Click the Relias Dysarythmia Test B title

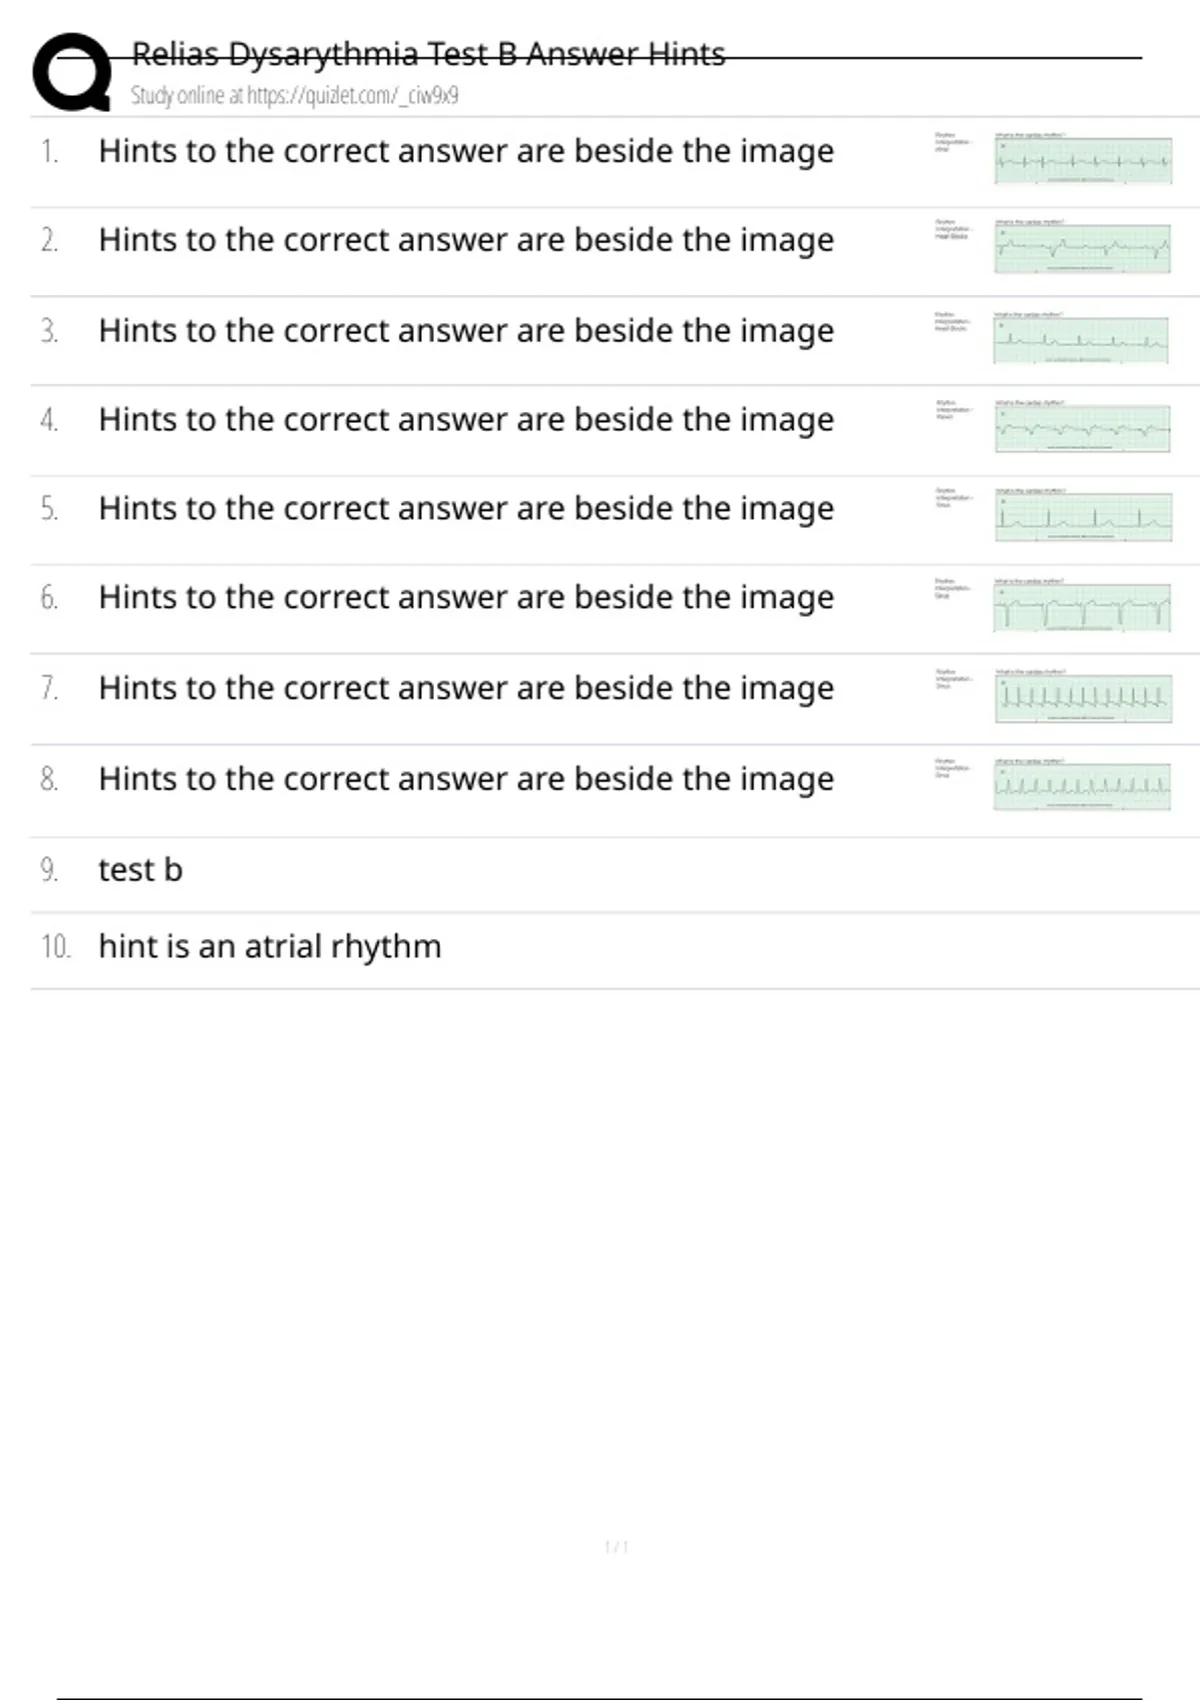click(x=428, y=54)
